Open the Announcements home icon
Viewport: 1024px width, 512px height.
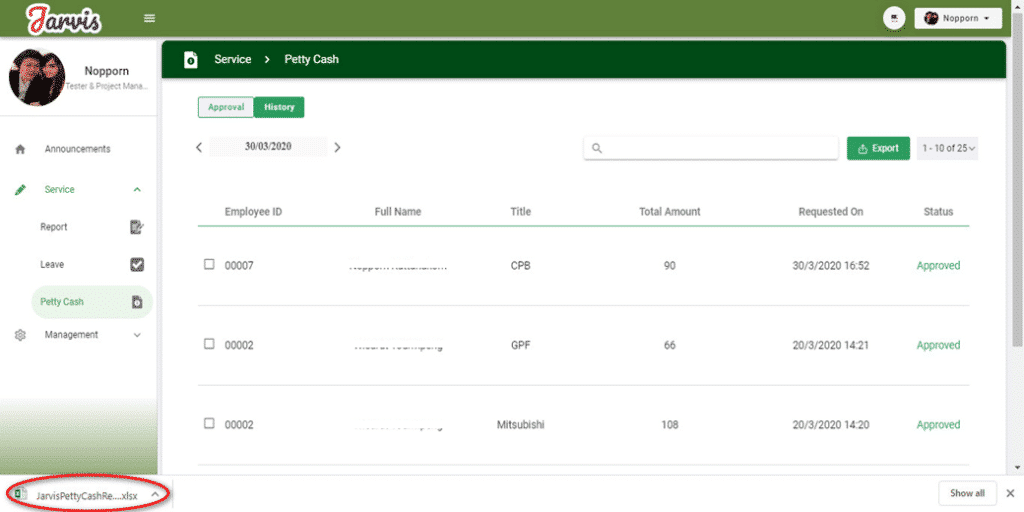tap(19, 149)
